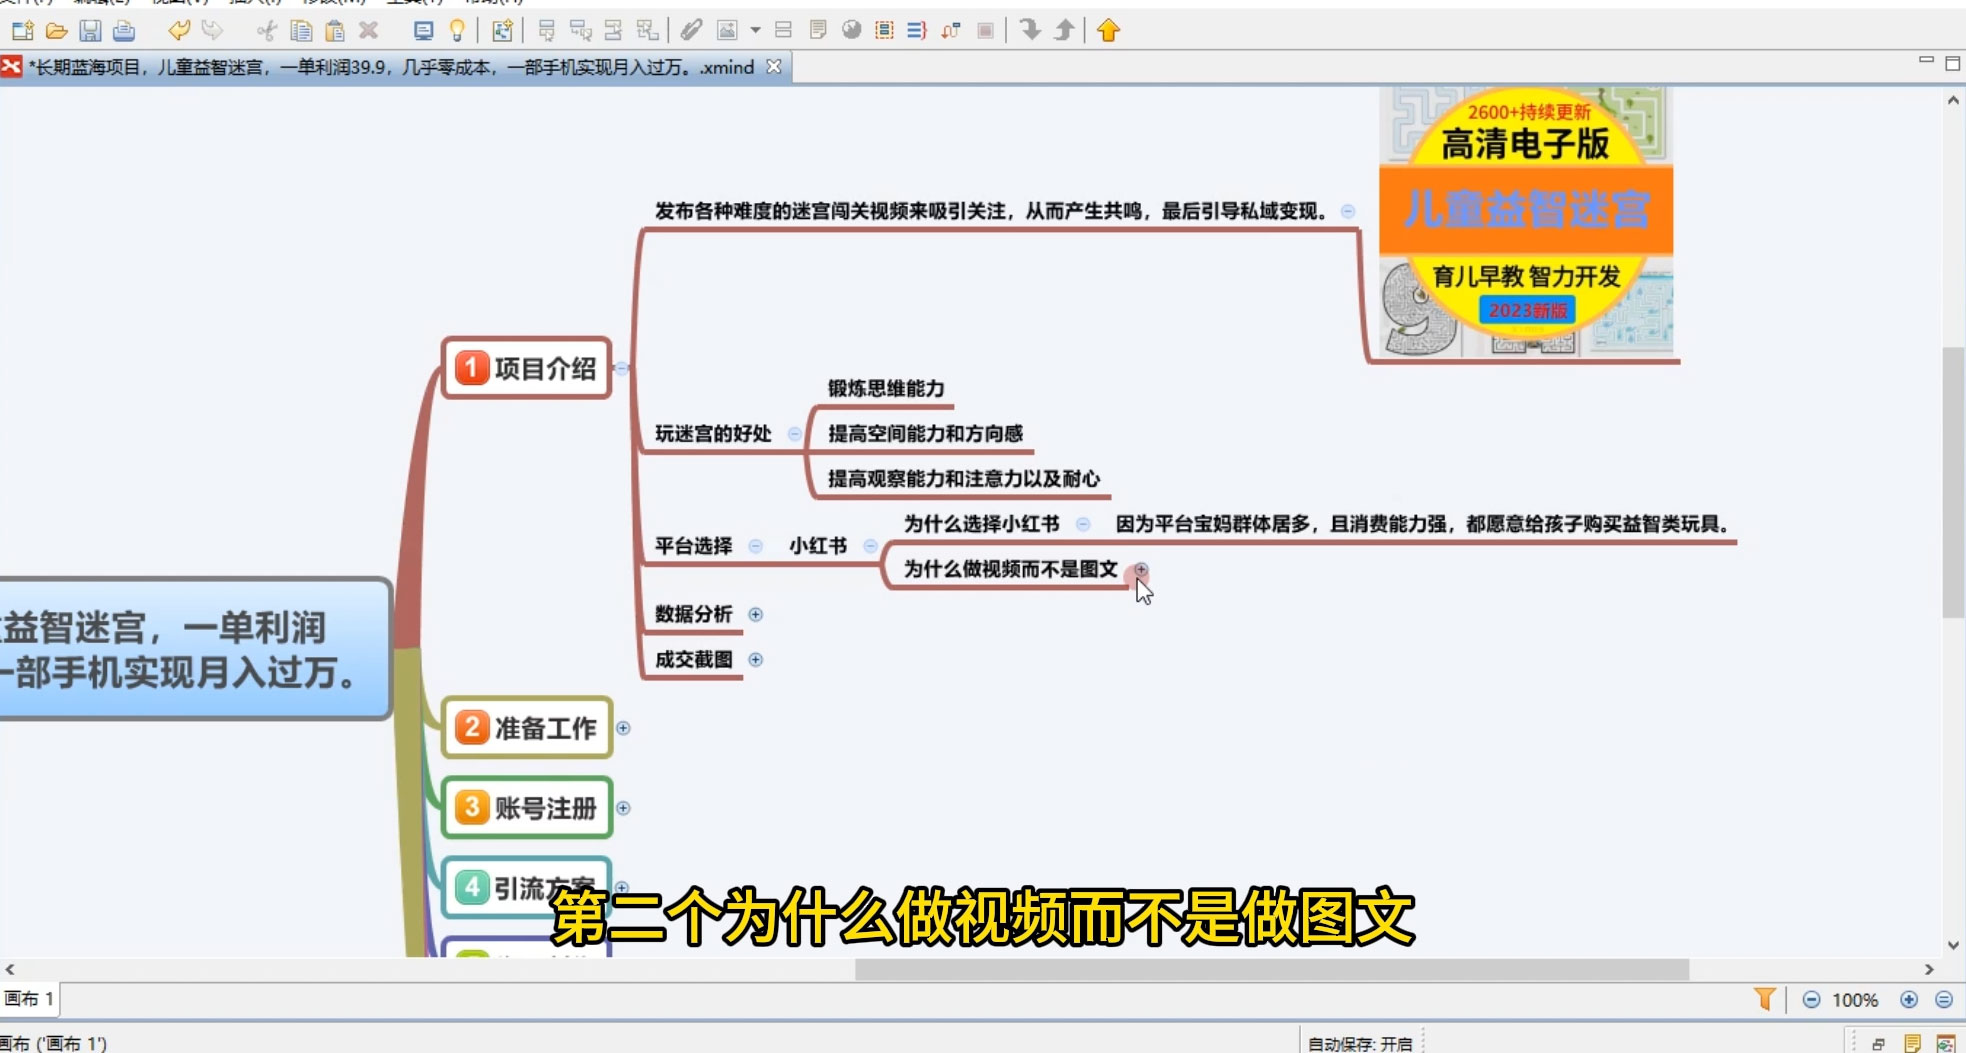Click the 100% zoom level control
1966x1053 pixels.
tap(1856, 999)
